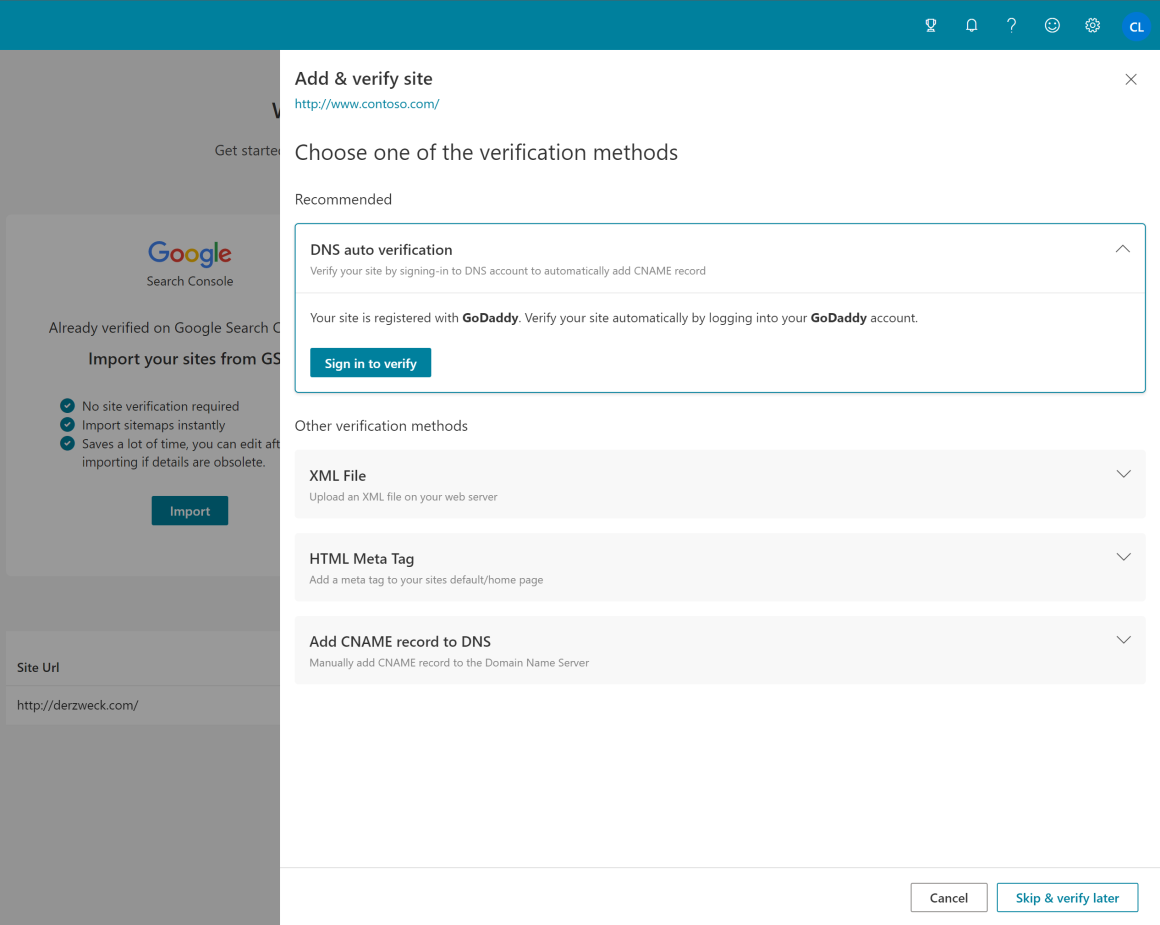Click the Sign in to verify button
This screenshot has width=1160, height=925.
[370, 362]
